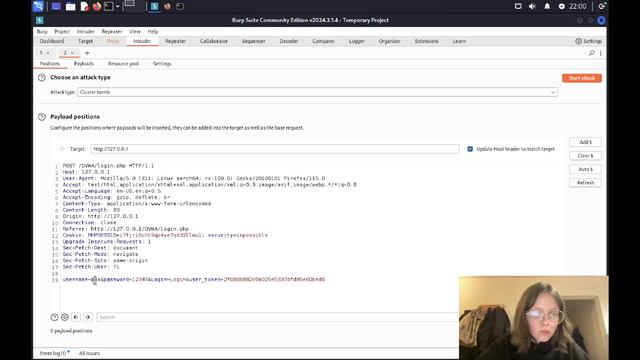Image resolution: width=640 pixels, height=360 pixels.
Task: Open the Intruder Settings sub-tab
Action: coord(162,64)
